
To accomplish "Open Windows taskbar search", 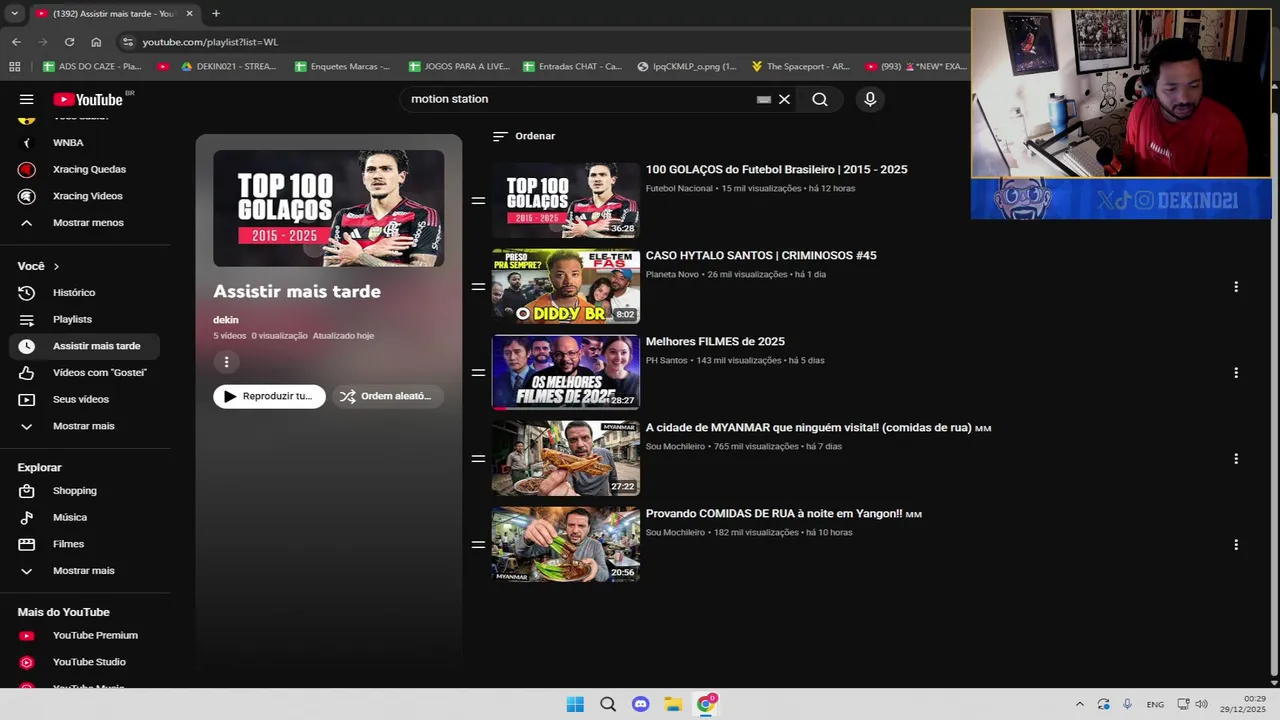I will point(608,704).
